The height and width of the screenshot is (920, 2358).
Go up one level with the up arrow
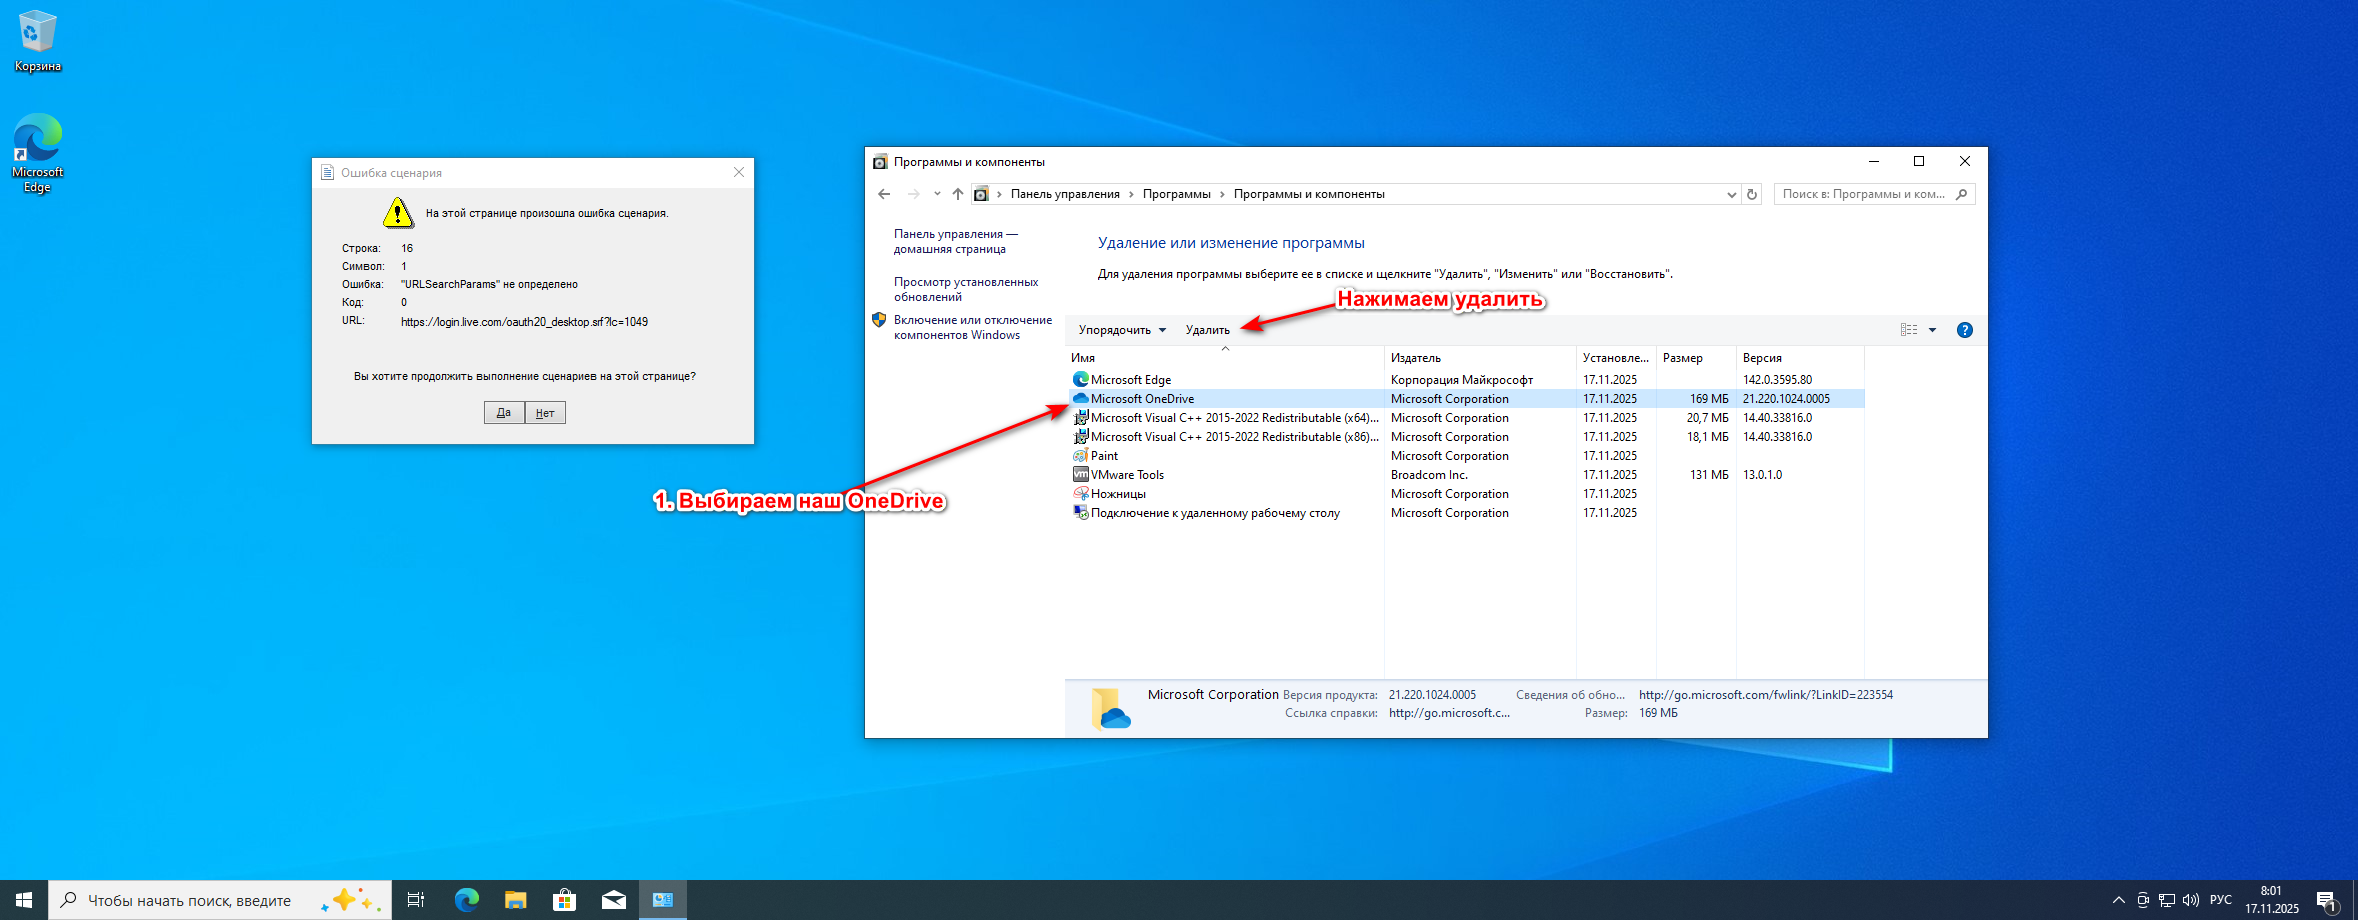957,194
